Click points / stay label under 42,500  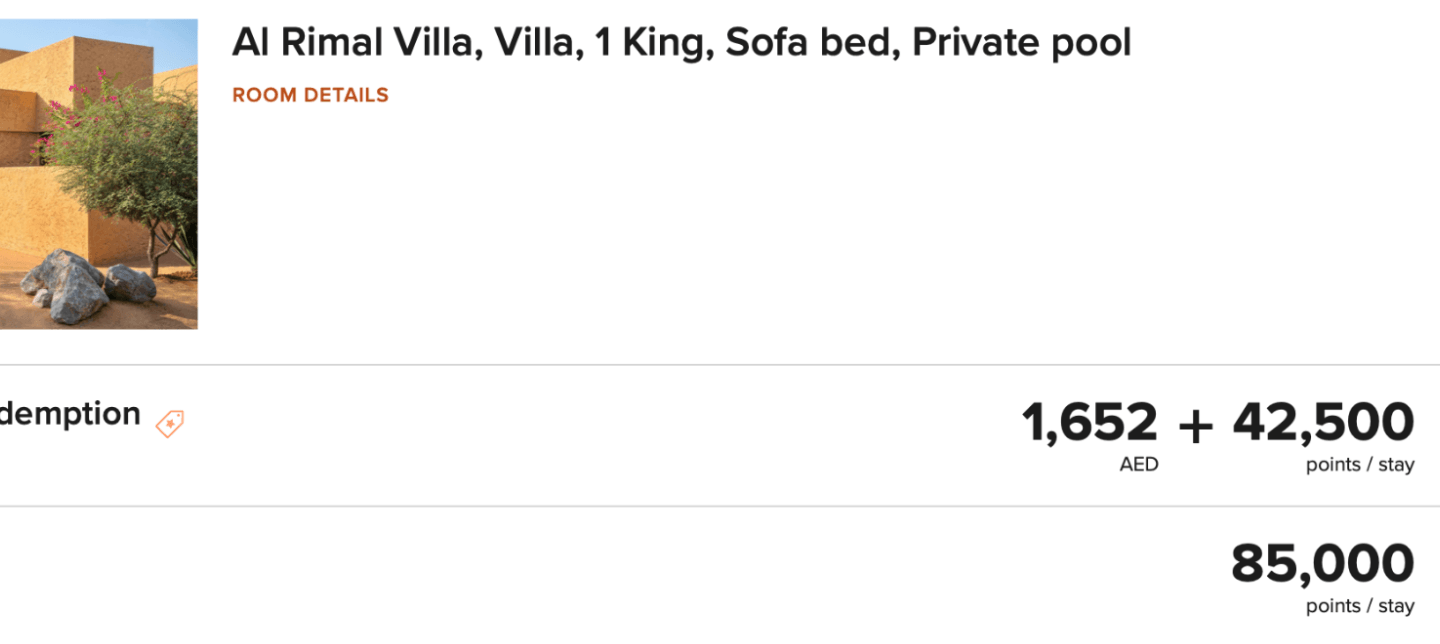[1359, 465]
